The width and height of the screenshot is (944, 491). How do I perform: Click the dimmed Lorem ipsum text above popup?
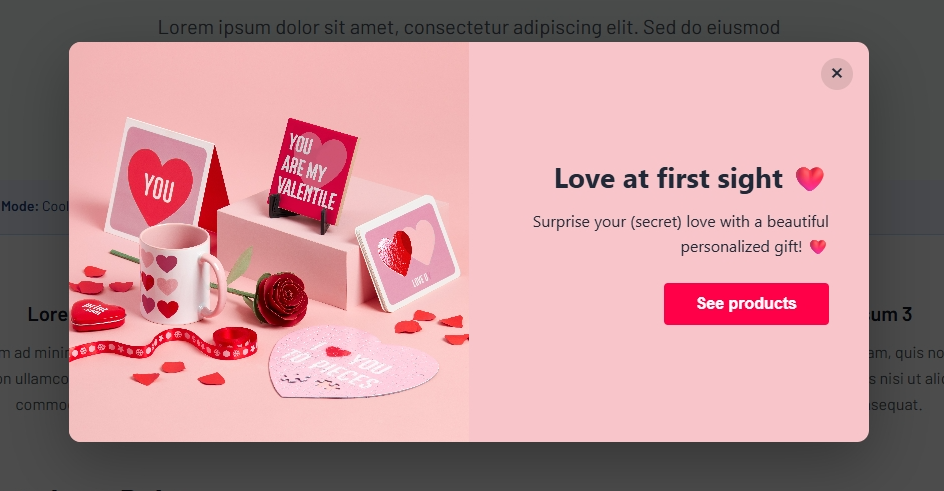pos(469,28)
